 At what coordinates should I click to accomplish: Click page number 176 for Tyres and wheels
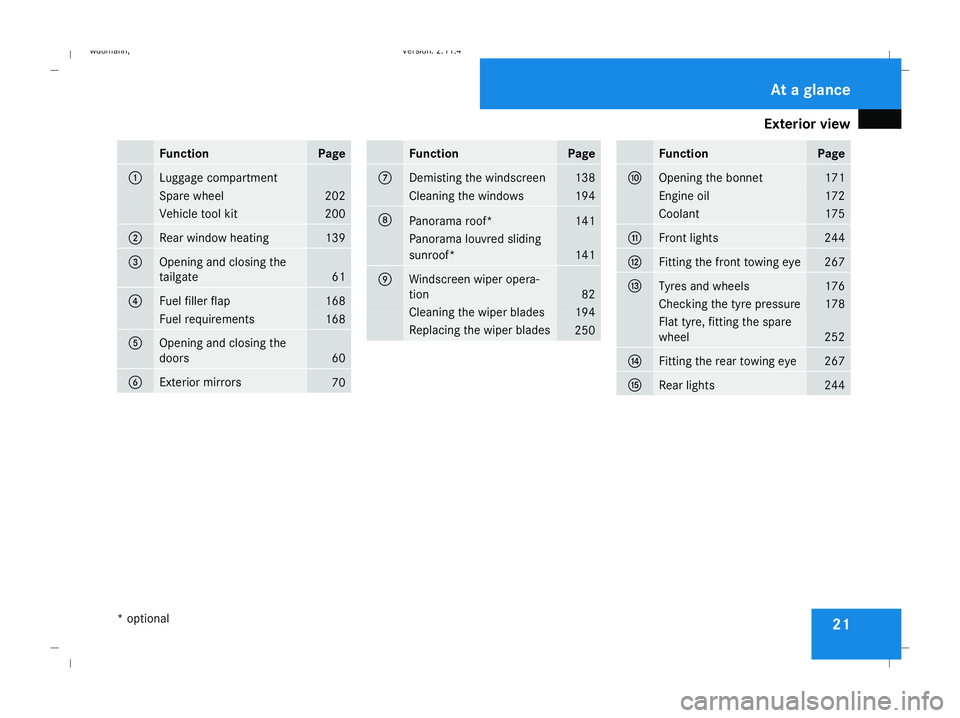(835, 286)
